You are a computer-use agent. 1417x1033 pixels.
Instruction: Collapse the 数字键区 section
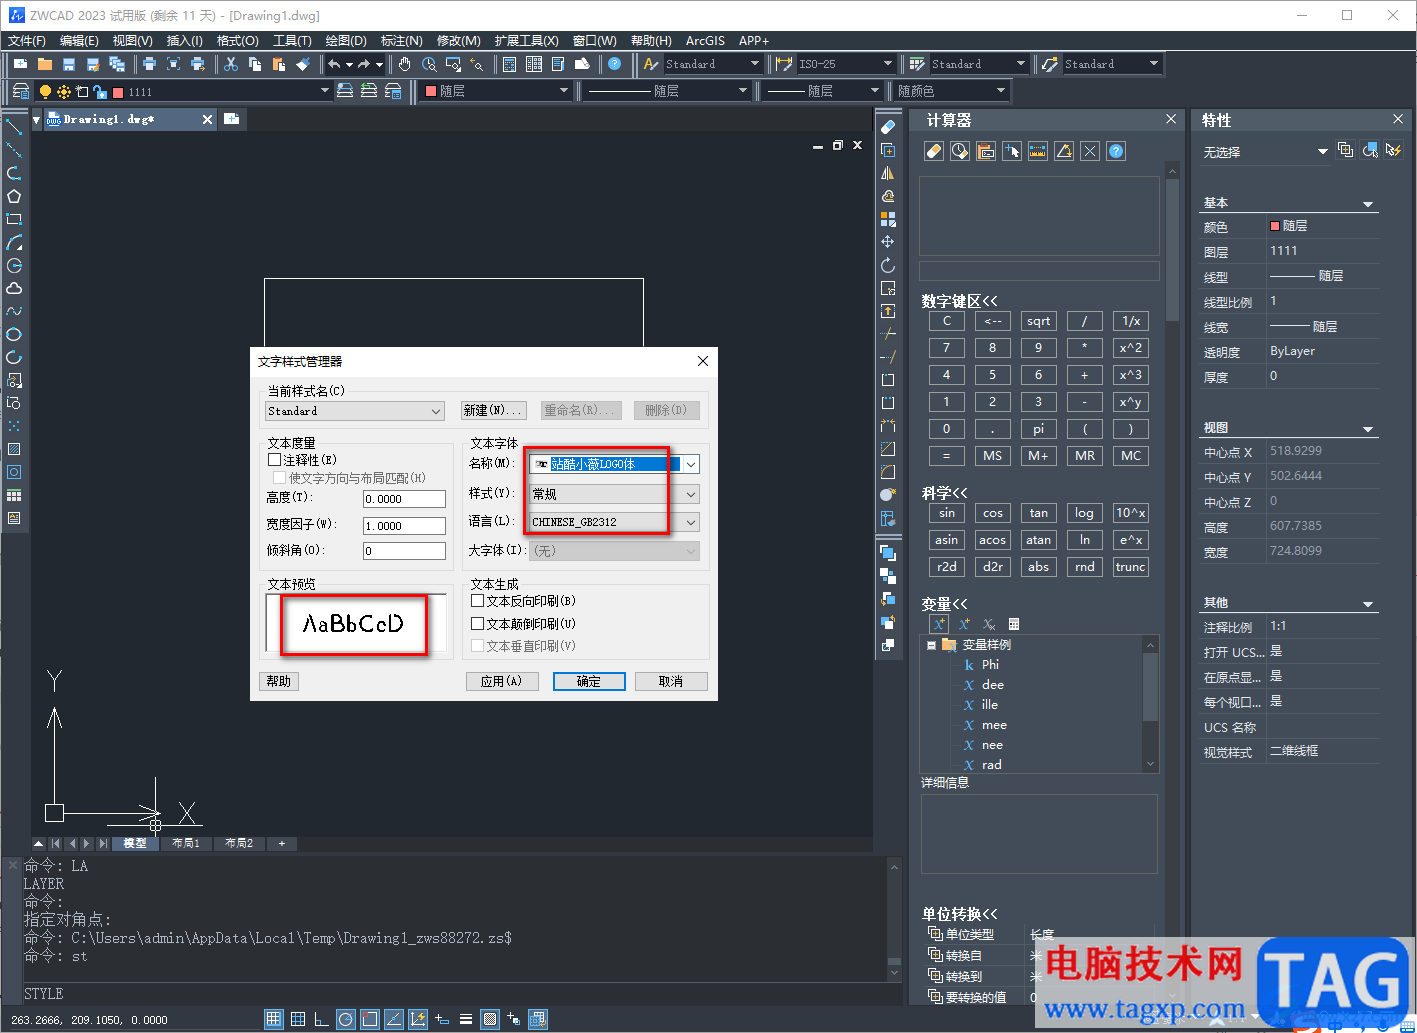point(960,301)
